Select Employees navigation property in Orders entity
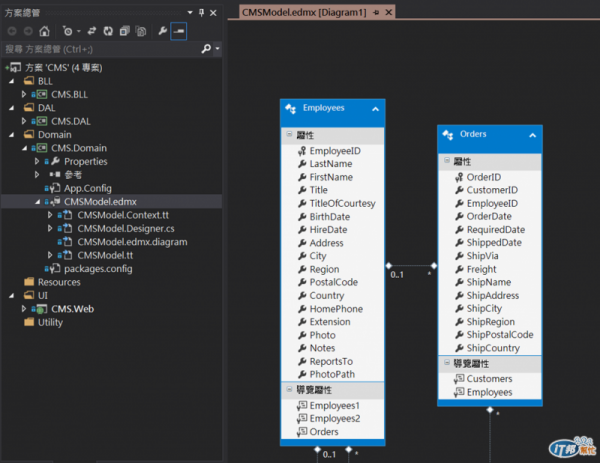The height and width of the screenshot is (463, 600). [x=489, y=392]
